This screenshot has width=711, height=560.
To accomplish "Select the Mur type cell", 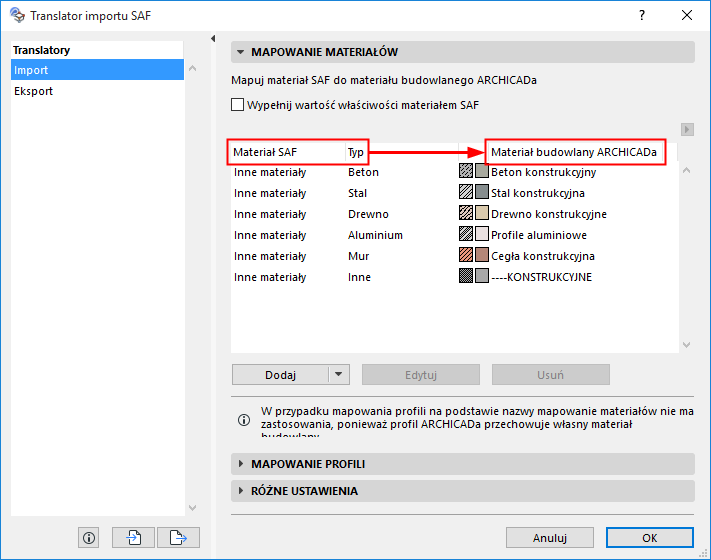I will (358, 256).
